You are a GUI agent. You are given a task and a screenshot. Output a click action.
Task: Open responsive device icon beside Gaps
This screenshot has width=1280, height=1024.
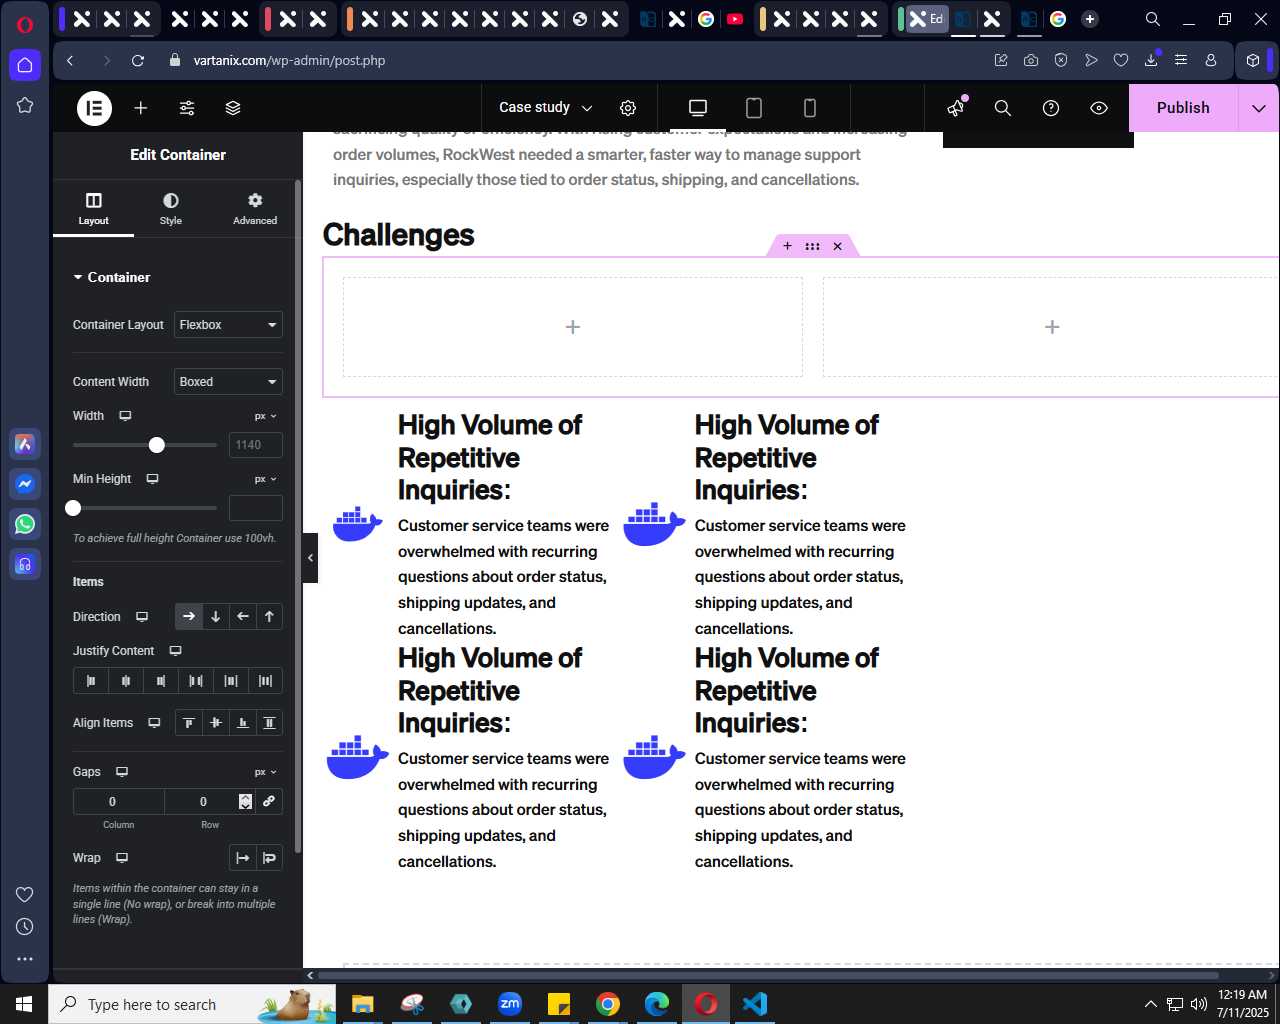click(122, 772)
